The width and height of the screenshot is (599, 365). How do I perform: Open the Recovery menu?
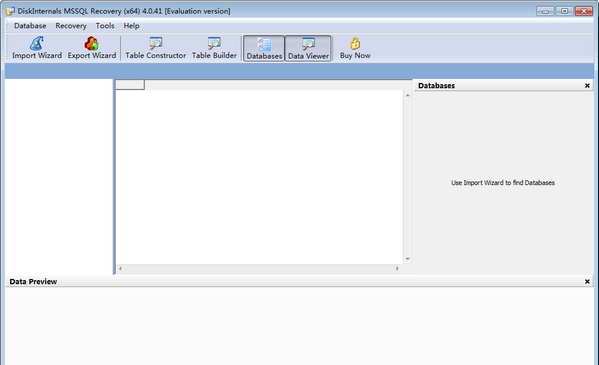click(71, 26)
